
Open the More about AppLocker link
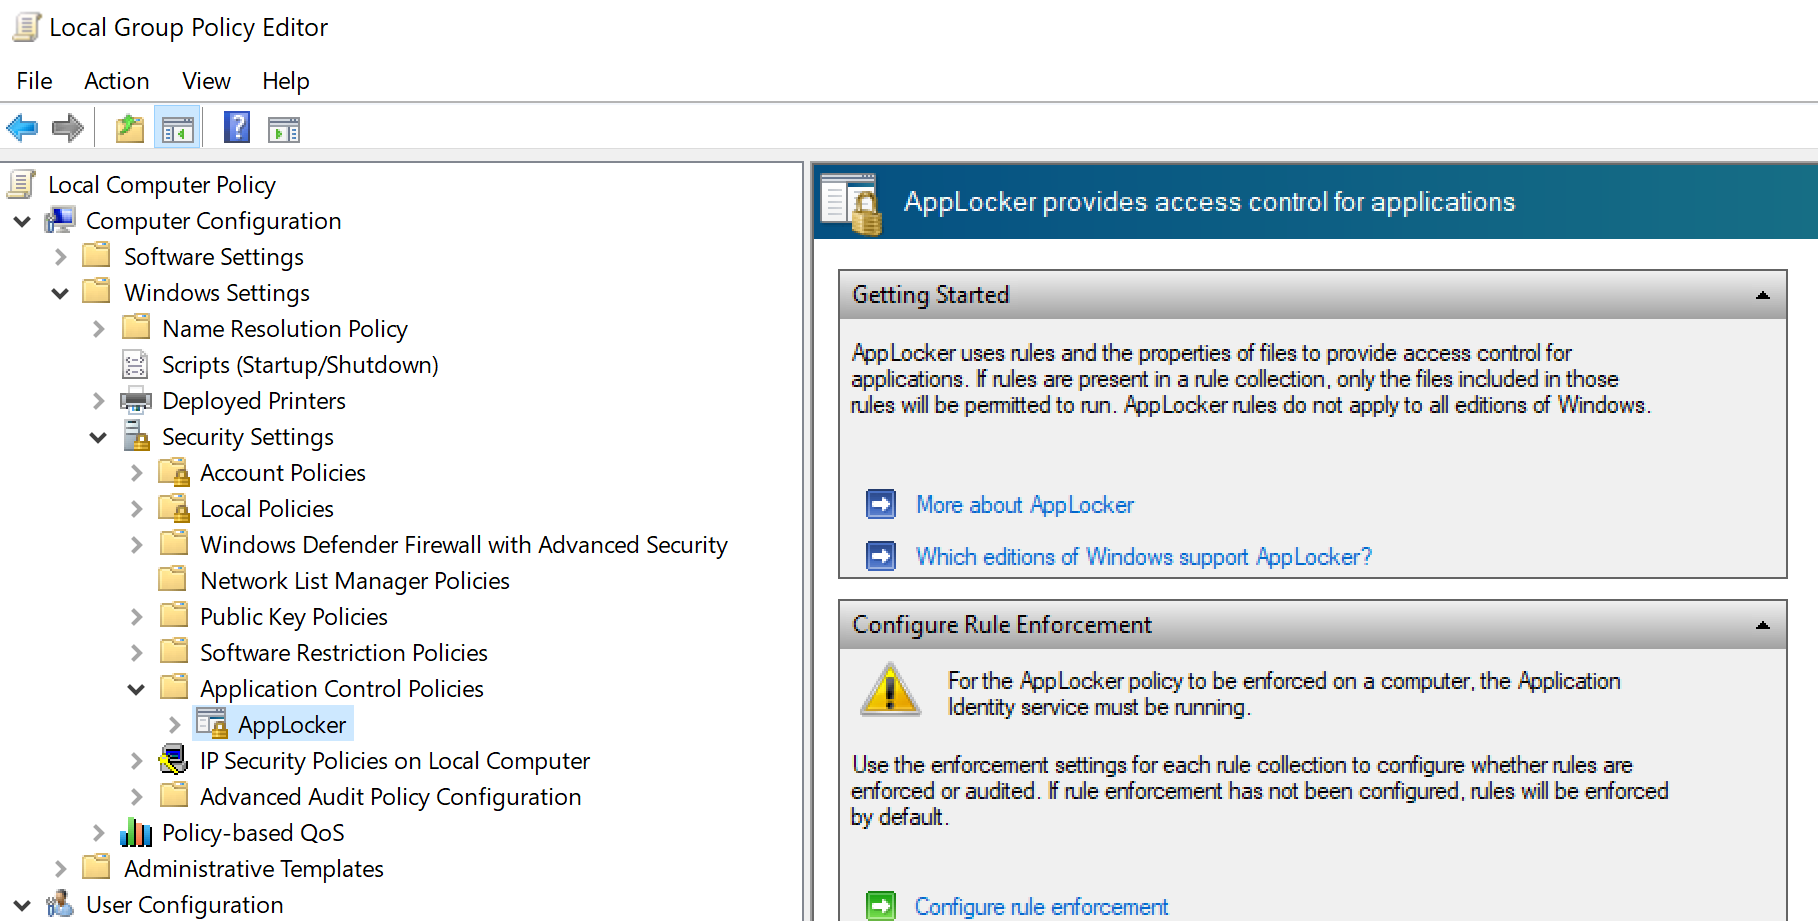[1024, 505]
